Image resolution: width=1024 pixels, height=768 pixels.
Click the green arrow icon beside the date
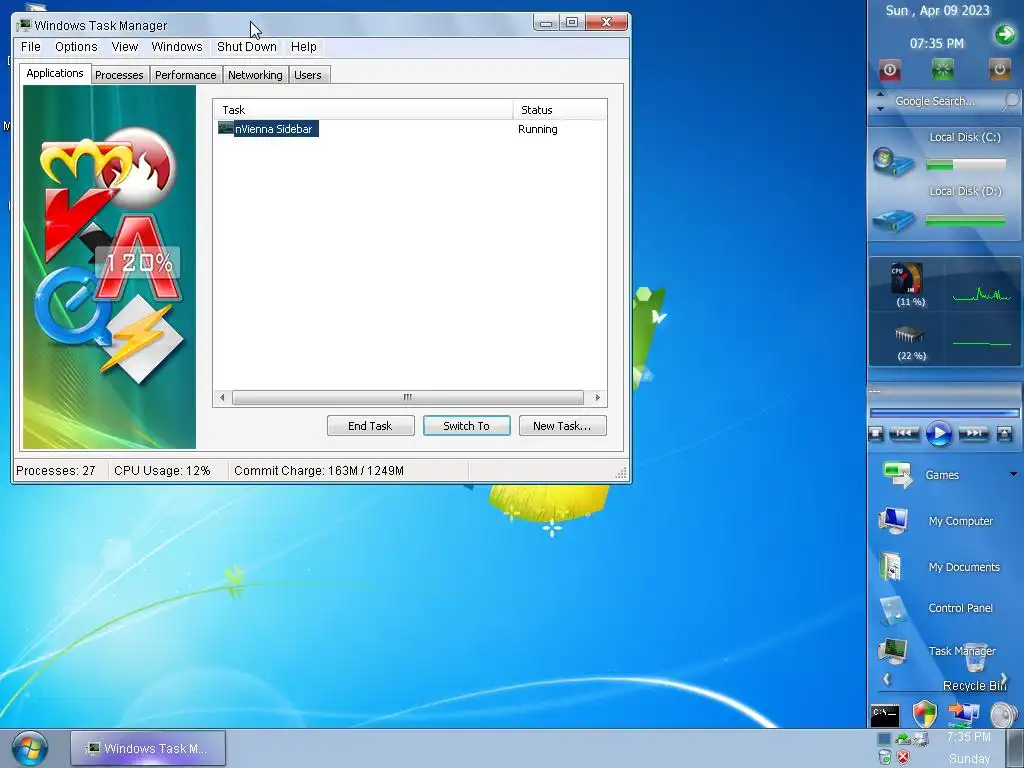click(x=1005, y=35)
